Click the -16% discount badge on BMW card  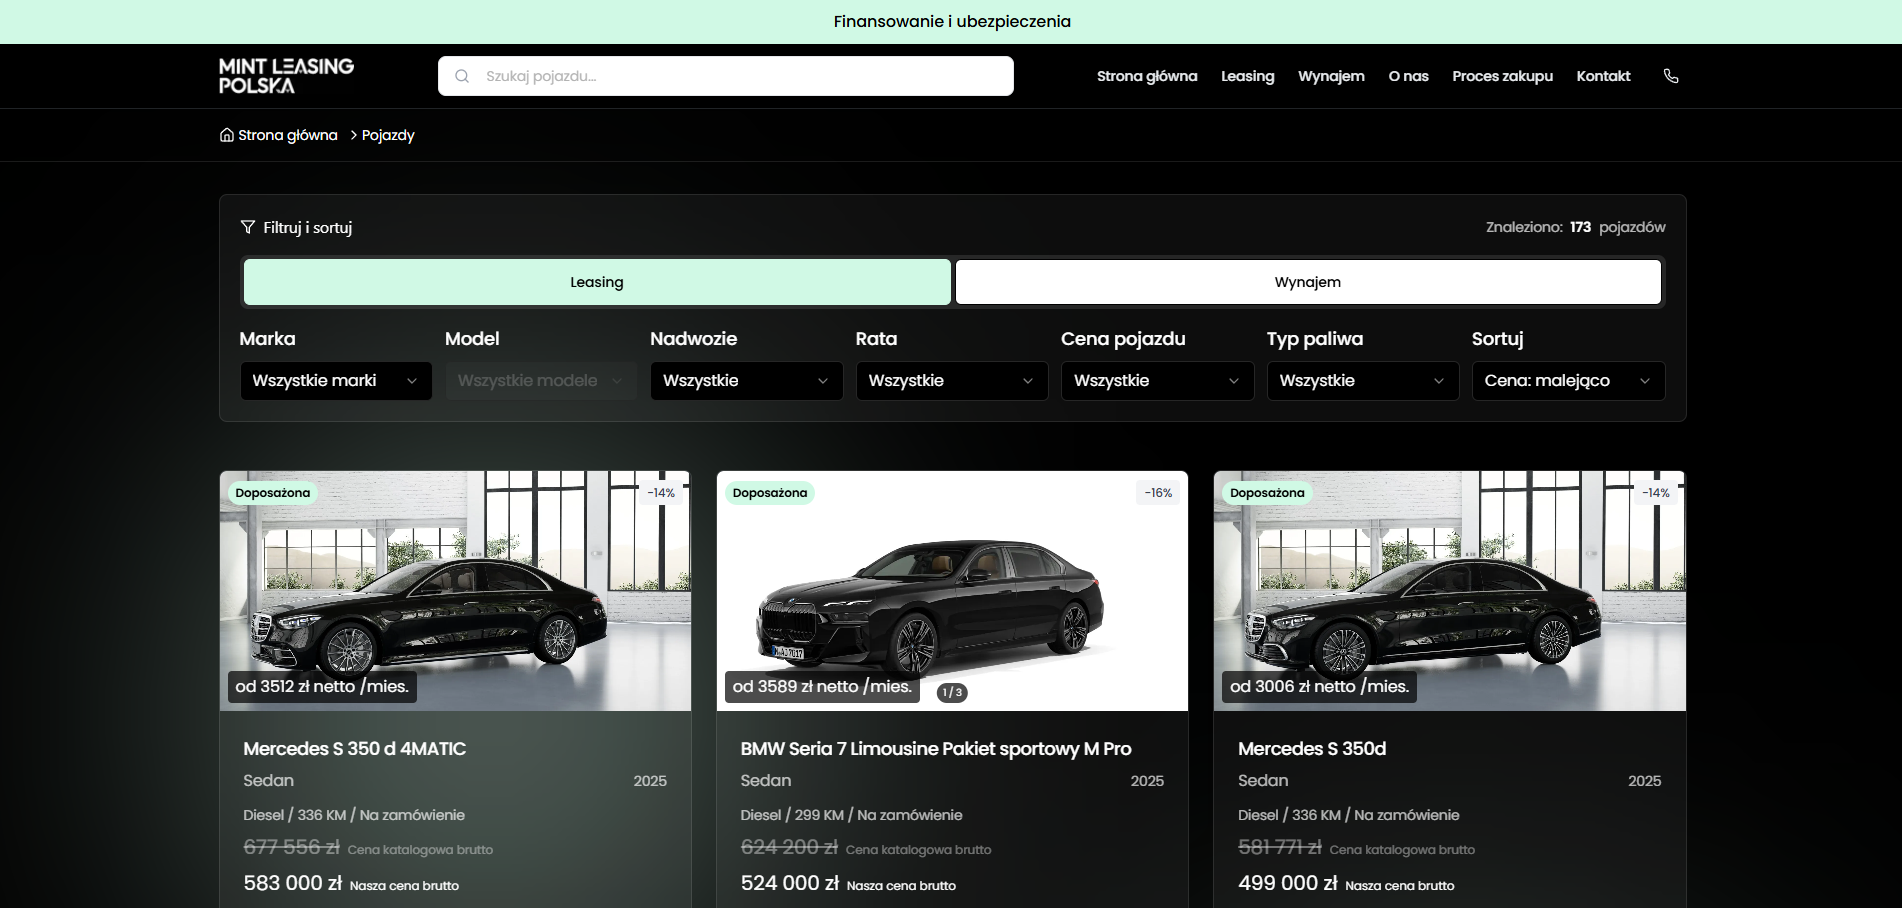coord(1158,493)
